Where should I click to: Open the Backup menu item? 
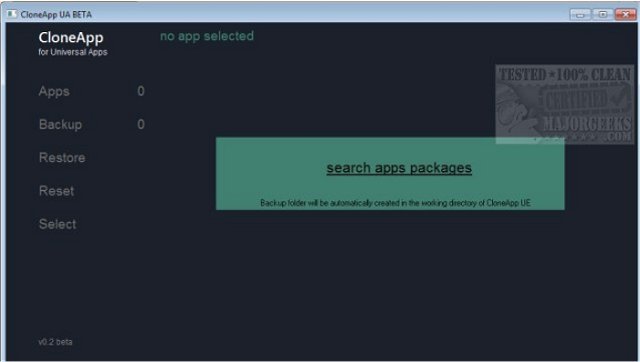pyautogui.click(x=60, y=124)
